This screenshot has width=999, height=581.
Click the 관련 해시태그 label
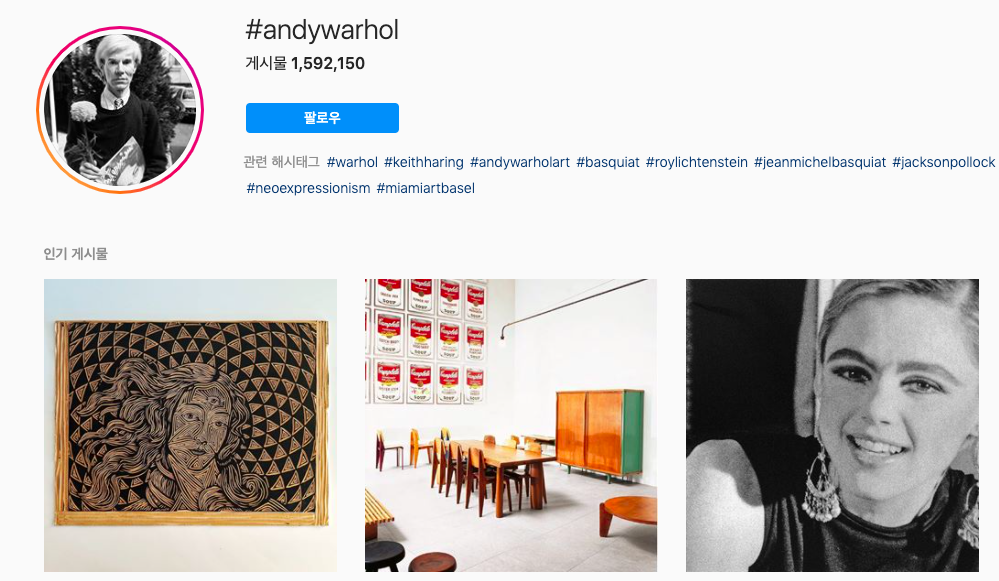282,162
